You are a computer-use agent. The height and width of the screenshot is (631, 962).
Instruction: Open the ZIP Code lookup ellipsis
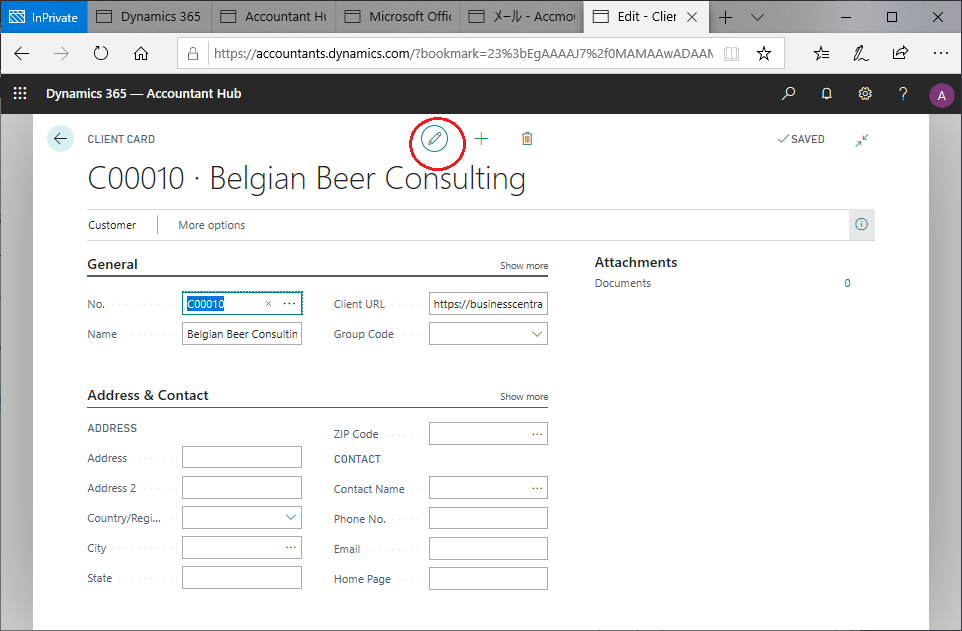pos(537,434)
